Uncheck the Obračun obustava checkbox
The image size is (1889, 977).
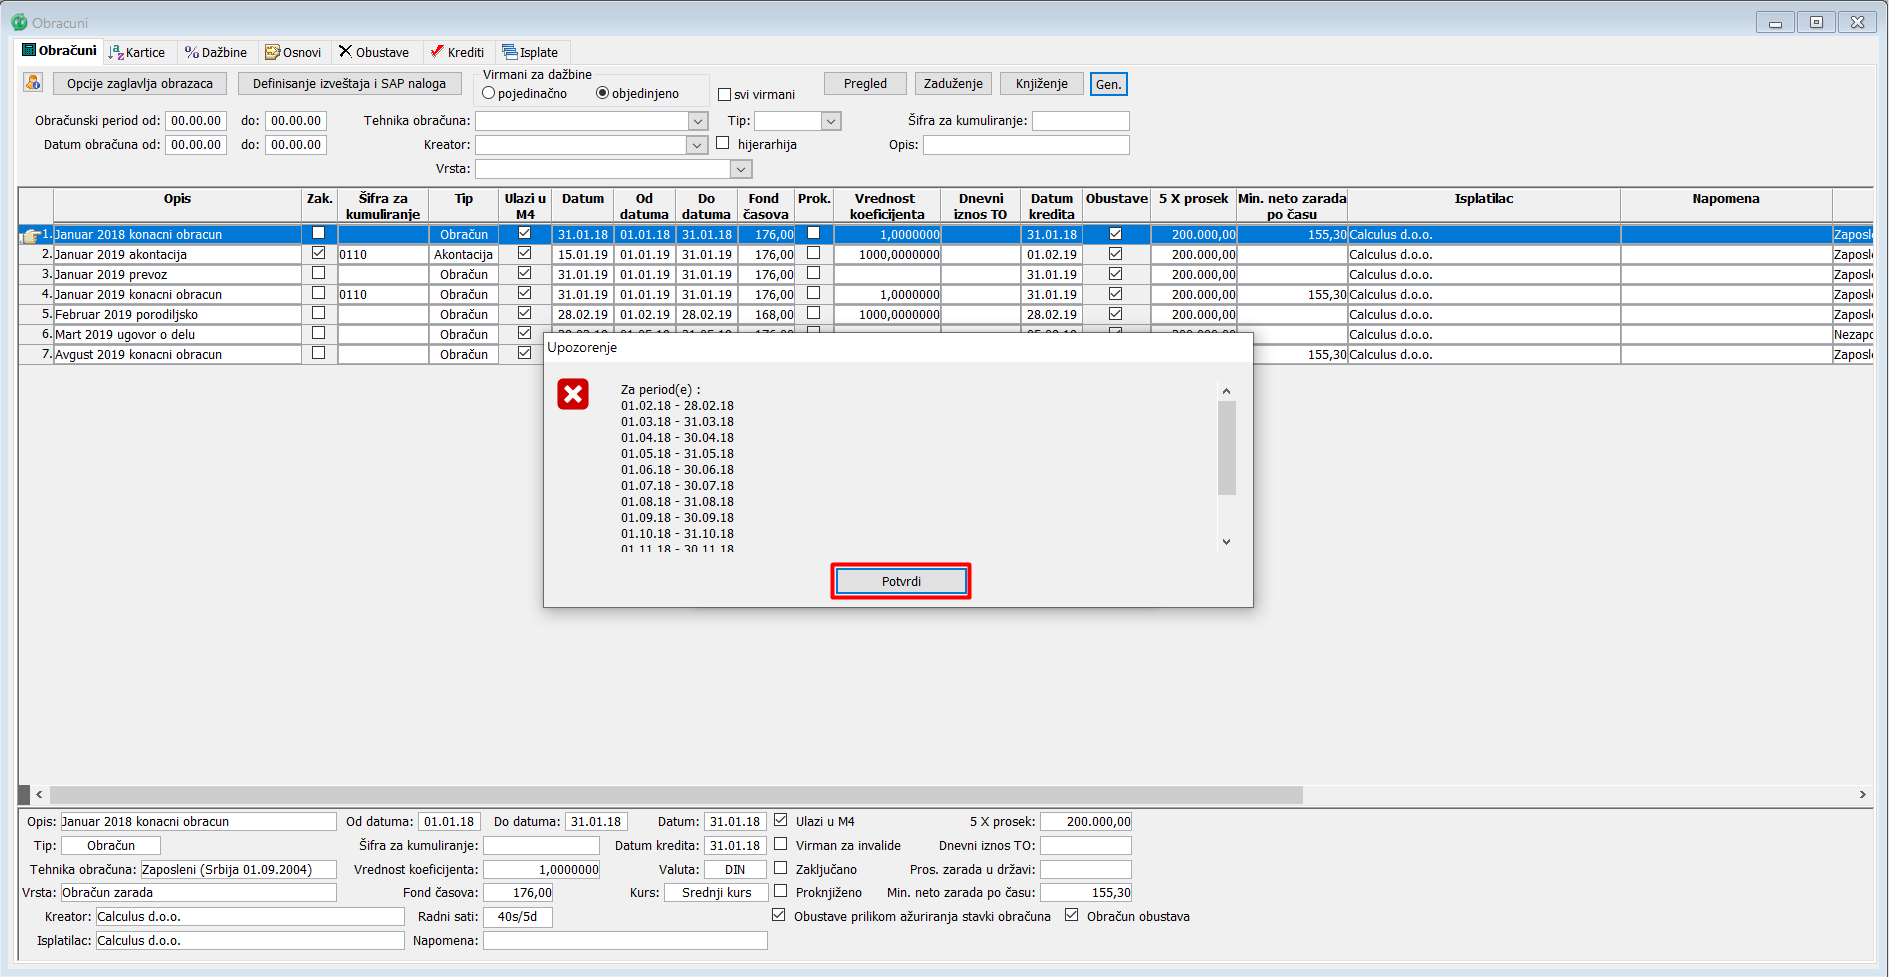point(1072,915)
